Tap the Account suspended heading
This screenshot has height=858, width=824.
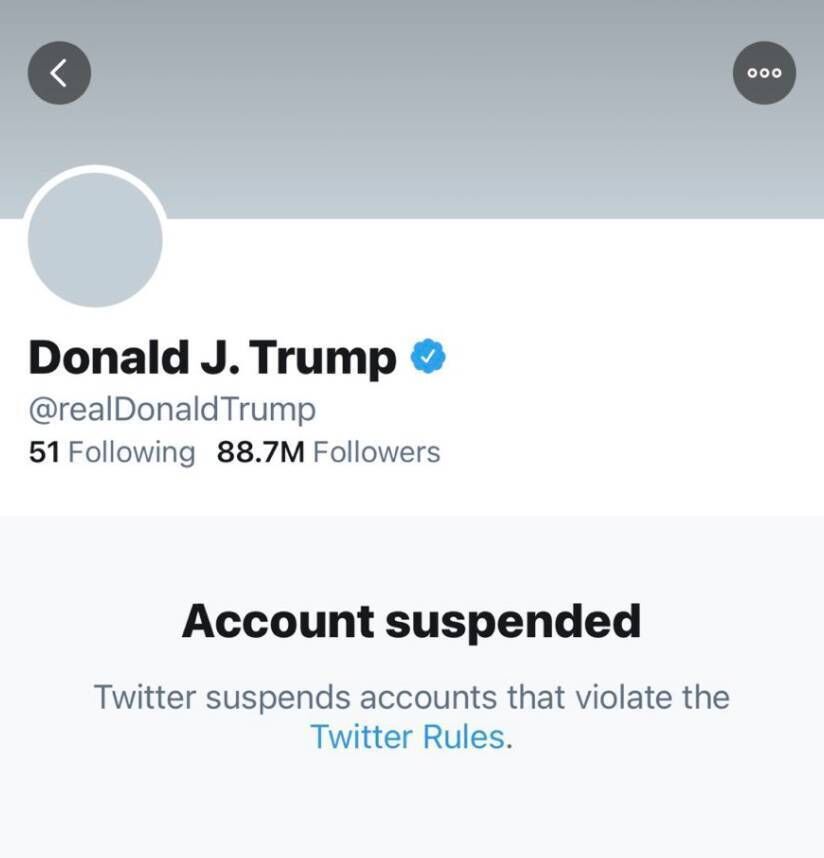click(x=412, y=621)
